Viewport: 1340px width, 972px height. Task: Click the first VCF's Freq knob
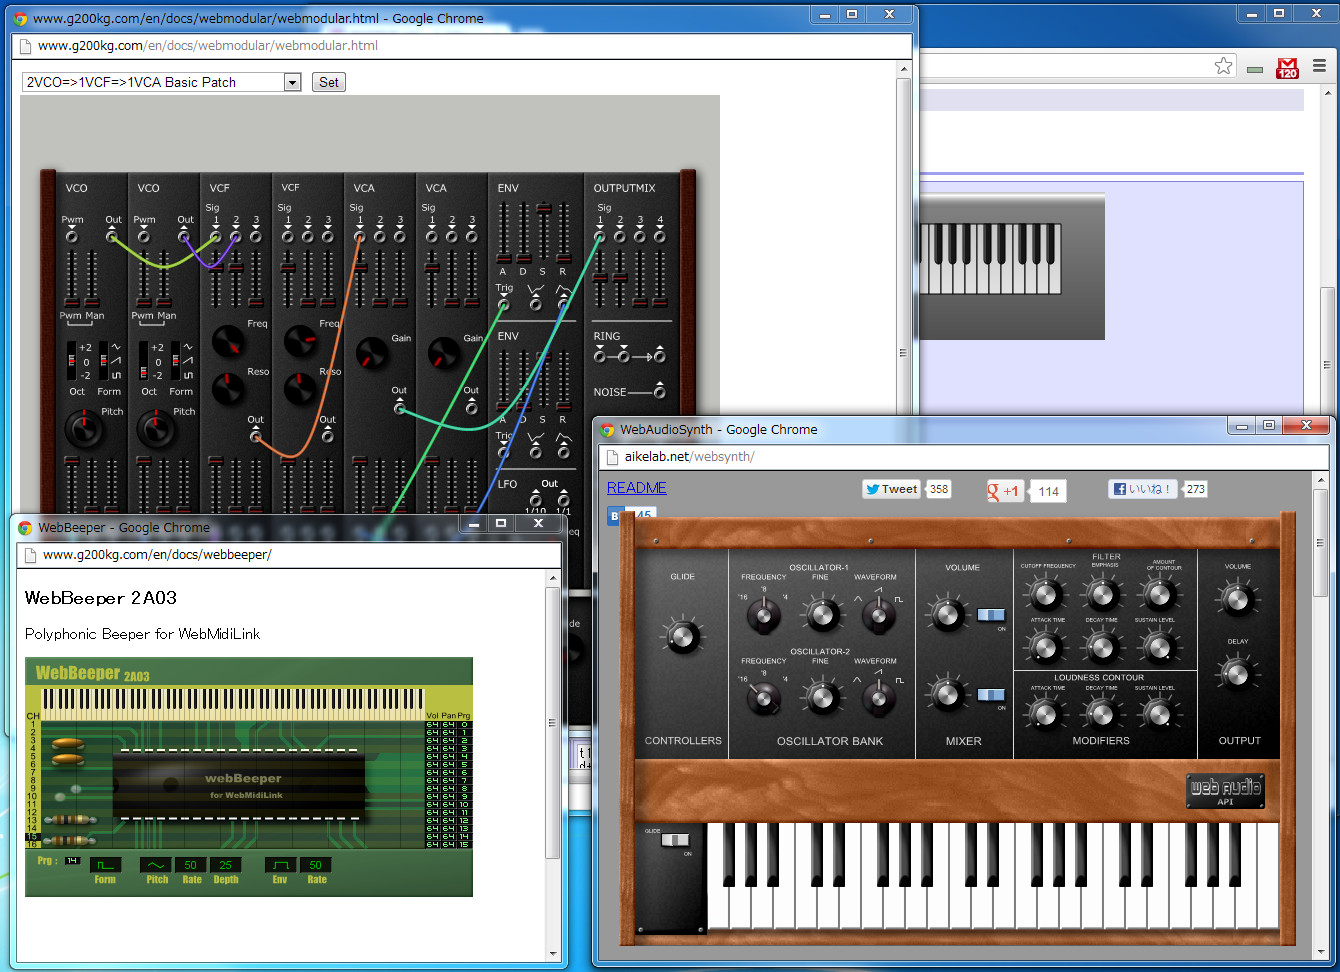(x=228, y=342)
